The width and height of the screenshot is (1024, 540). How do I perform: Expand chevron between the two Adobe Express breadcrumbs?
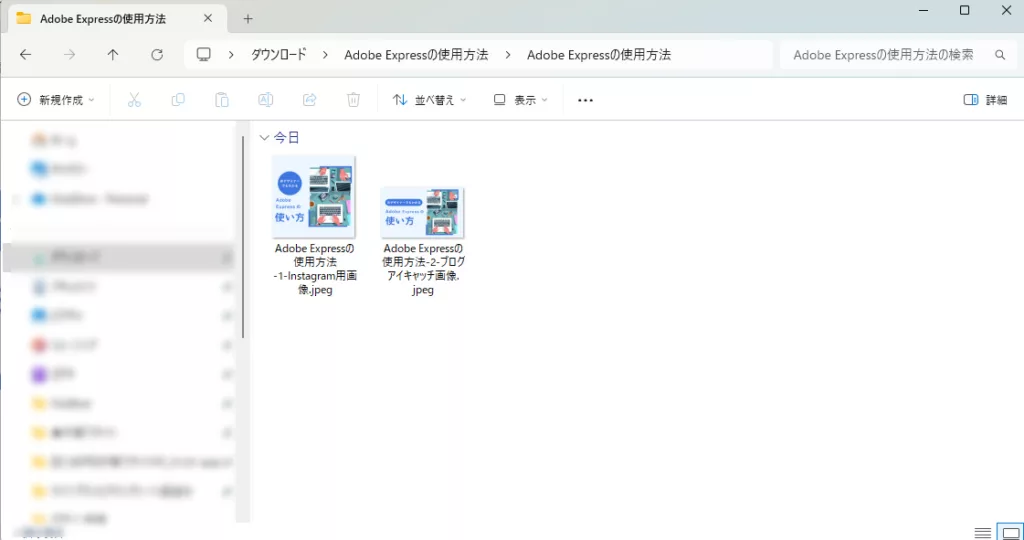(x=508, y=55)
